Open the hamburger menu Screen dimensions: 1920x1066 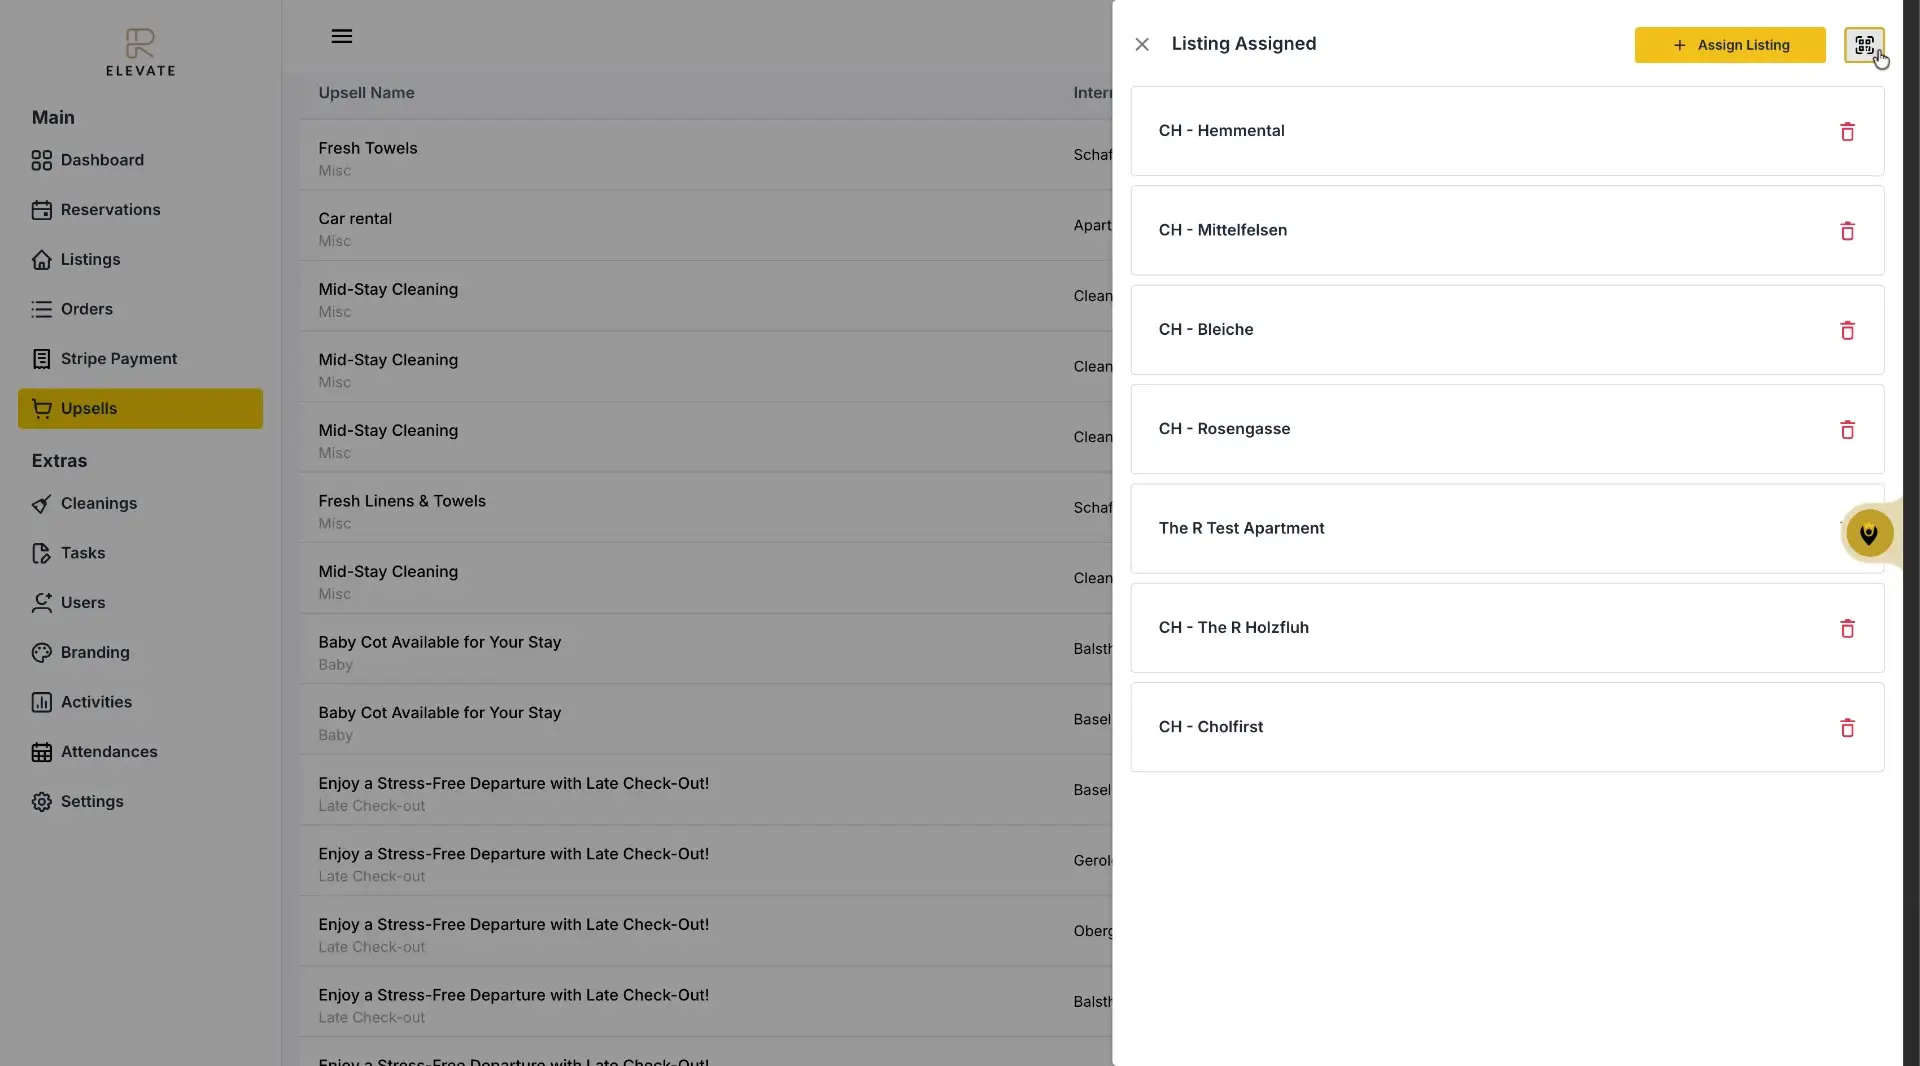343,36
